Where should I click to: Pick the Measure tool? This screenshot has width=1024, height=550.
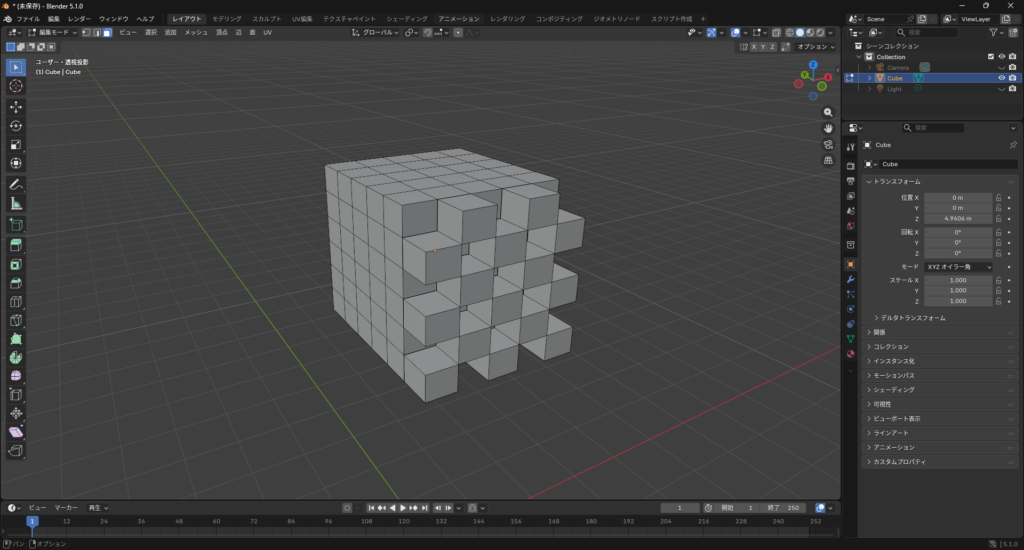(x=16, y=203)
